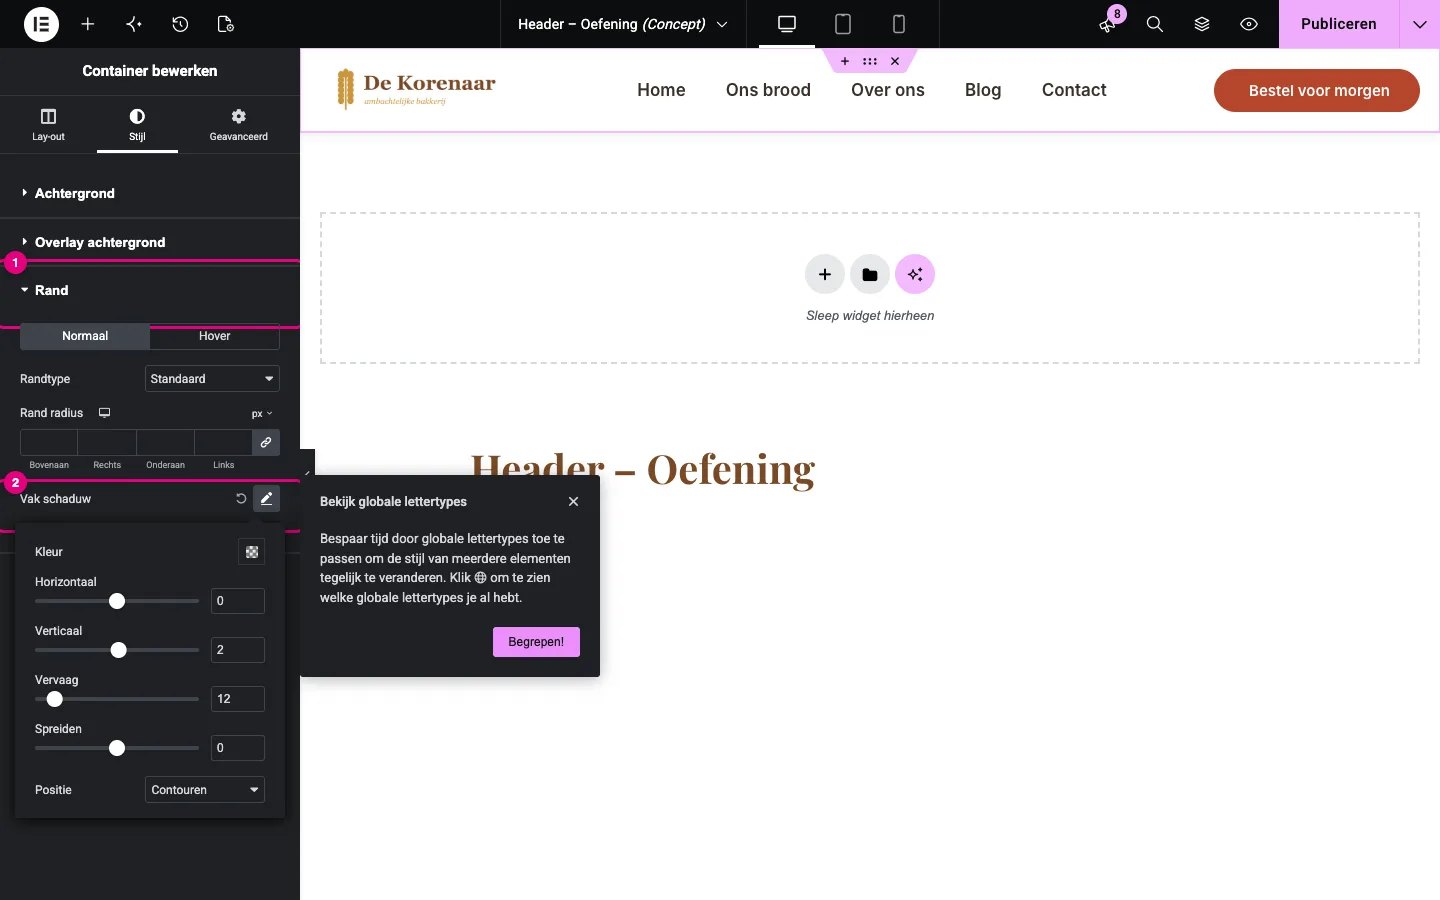The height and width of the screenshot is (900, 1440).
Task: Select the Hover state tab
Action: [214, 336]
